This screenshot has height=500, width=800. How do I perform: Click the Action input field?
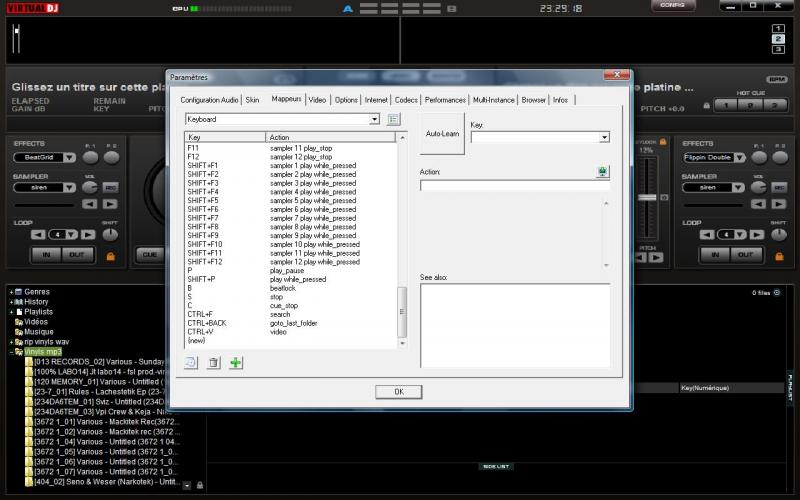tap(515, 186)
